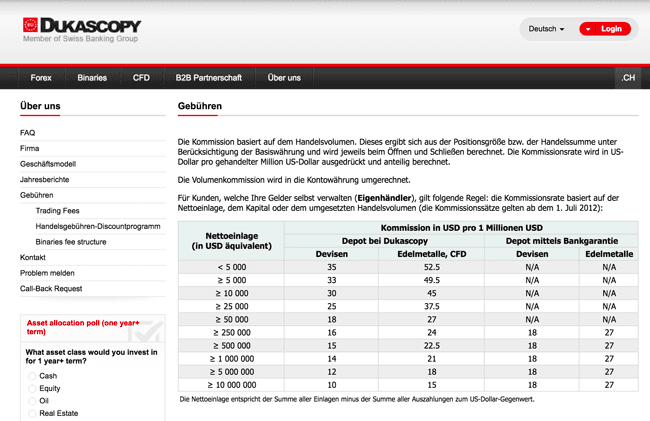The image size is (650, 421).
Task: Open the FAQ sidebar link
Action: coord(27,133)
